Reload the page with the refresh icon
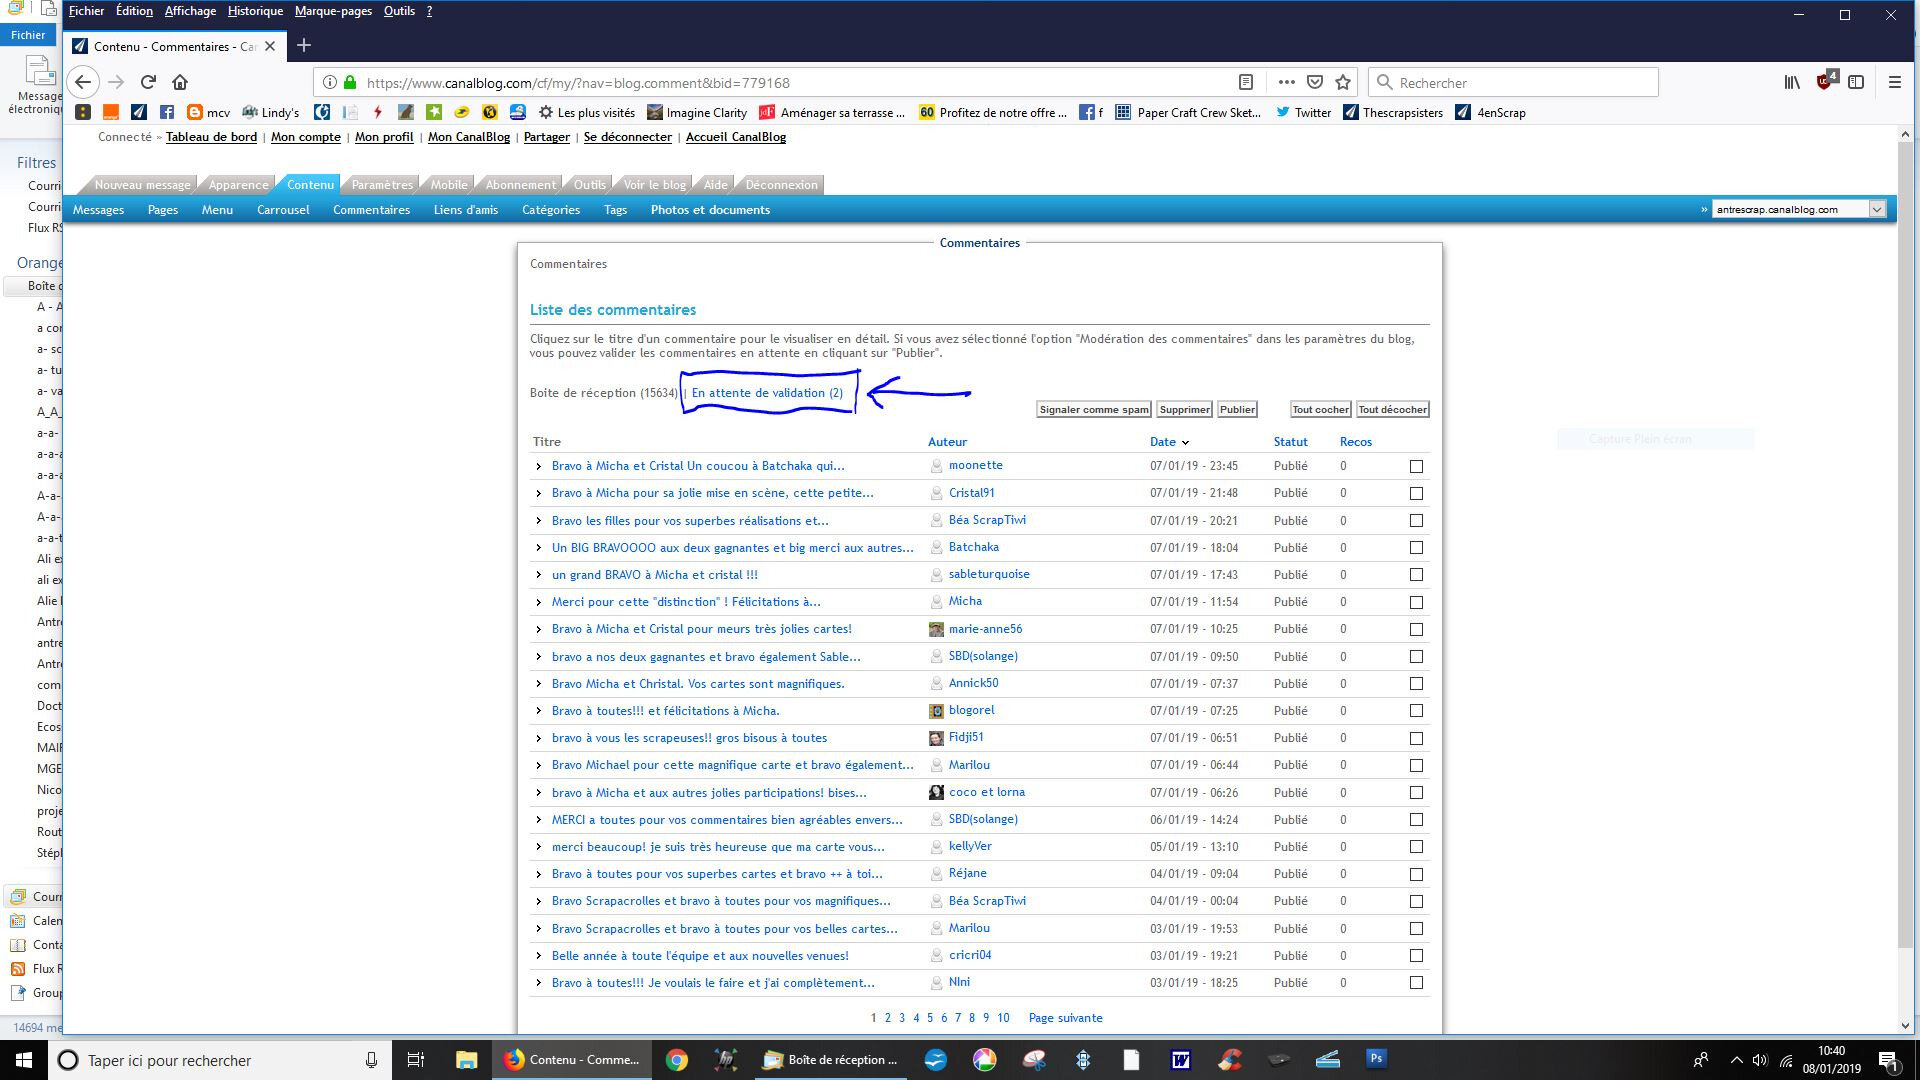Screen dimensions: 1920x1080 [x=148, y=82]
